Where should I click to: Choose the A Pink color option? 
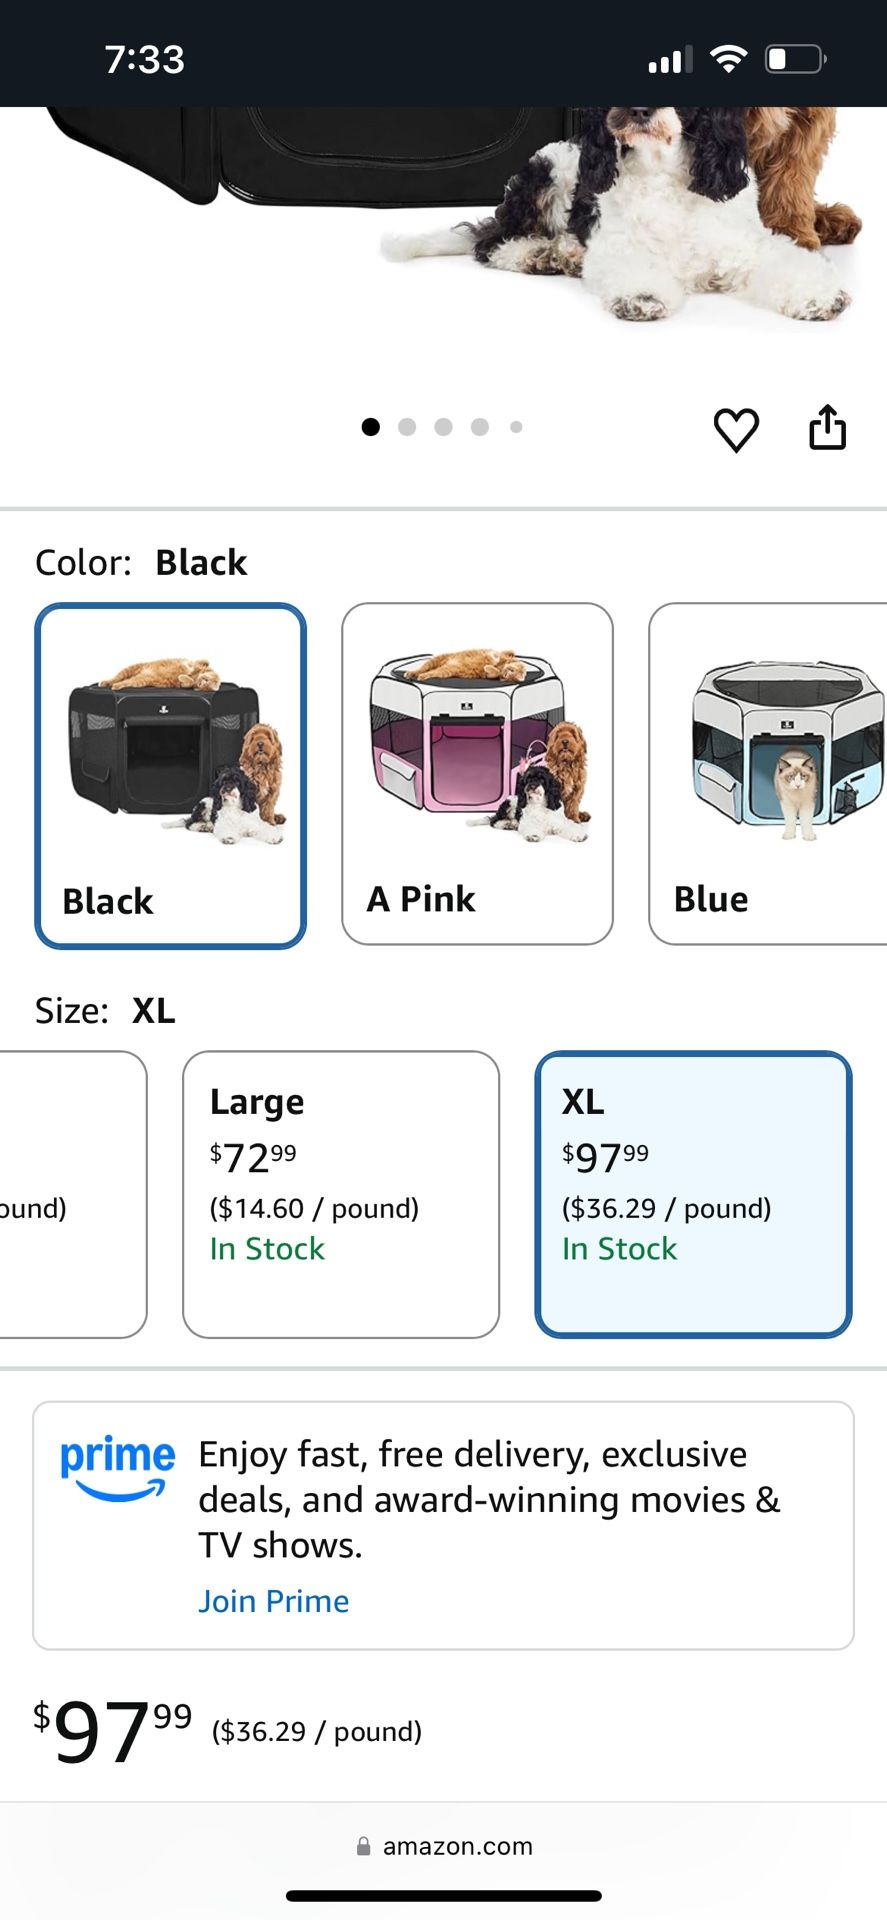tap(477, 773)
